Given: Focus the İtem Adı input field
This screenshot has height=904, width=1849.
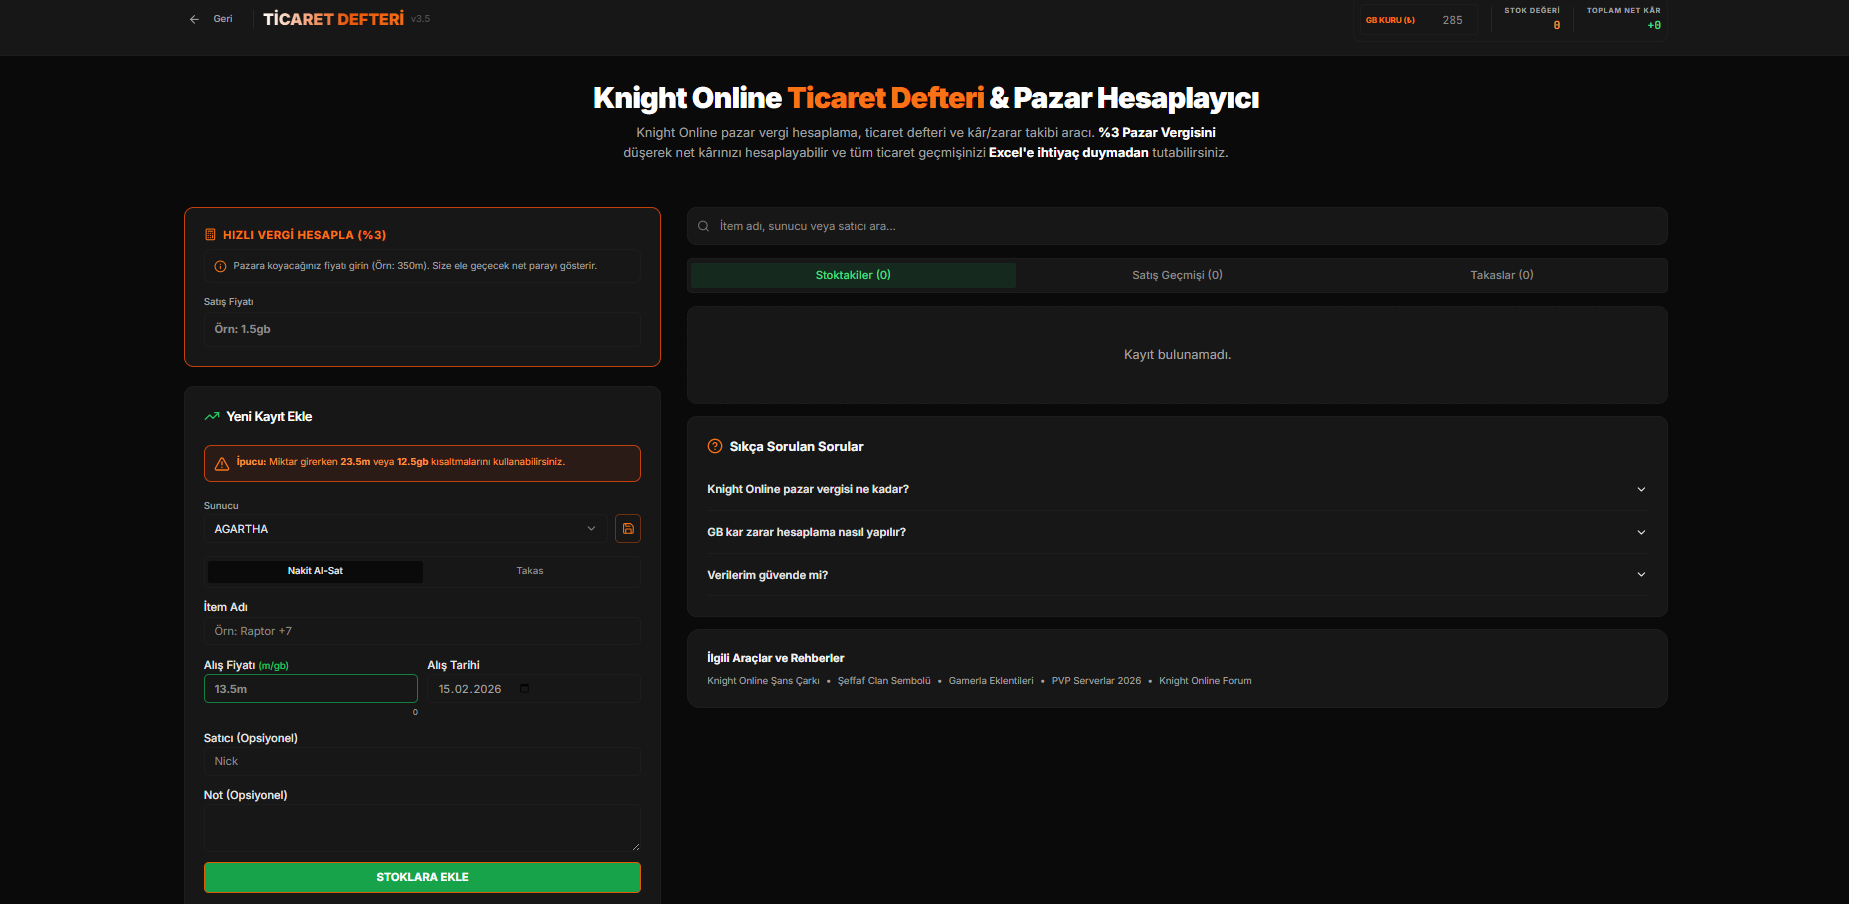Looking at the screenshot, I should pos(422,631).
